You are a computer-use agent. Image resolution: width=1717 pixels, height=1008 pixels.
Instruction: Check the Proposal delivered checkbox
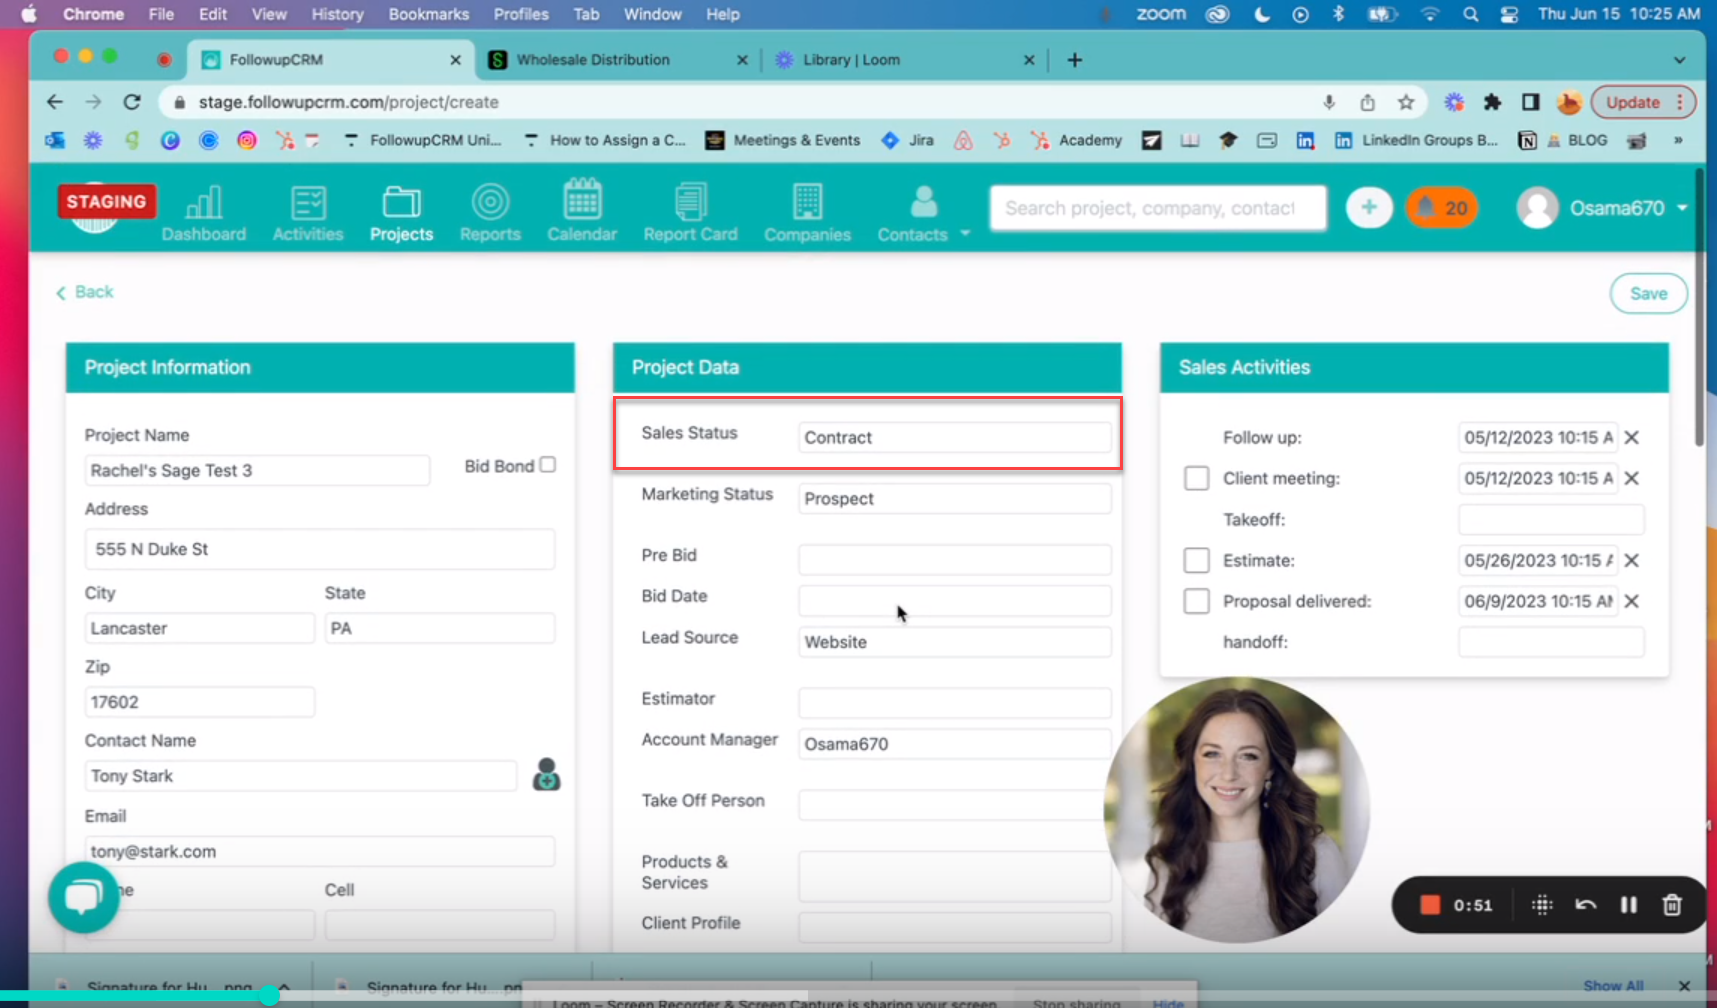pyautogui.click(x=1196, y=601)
